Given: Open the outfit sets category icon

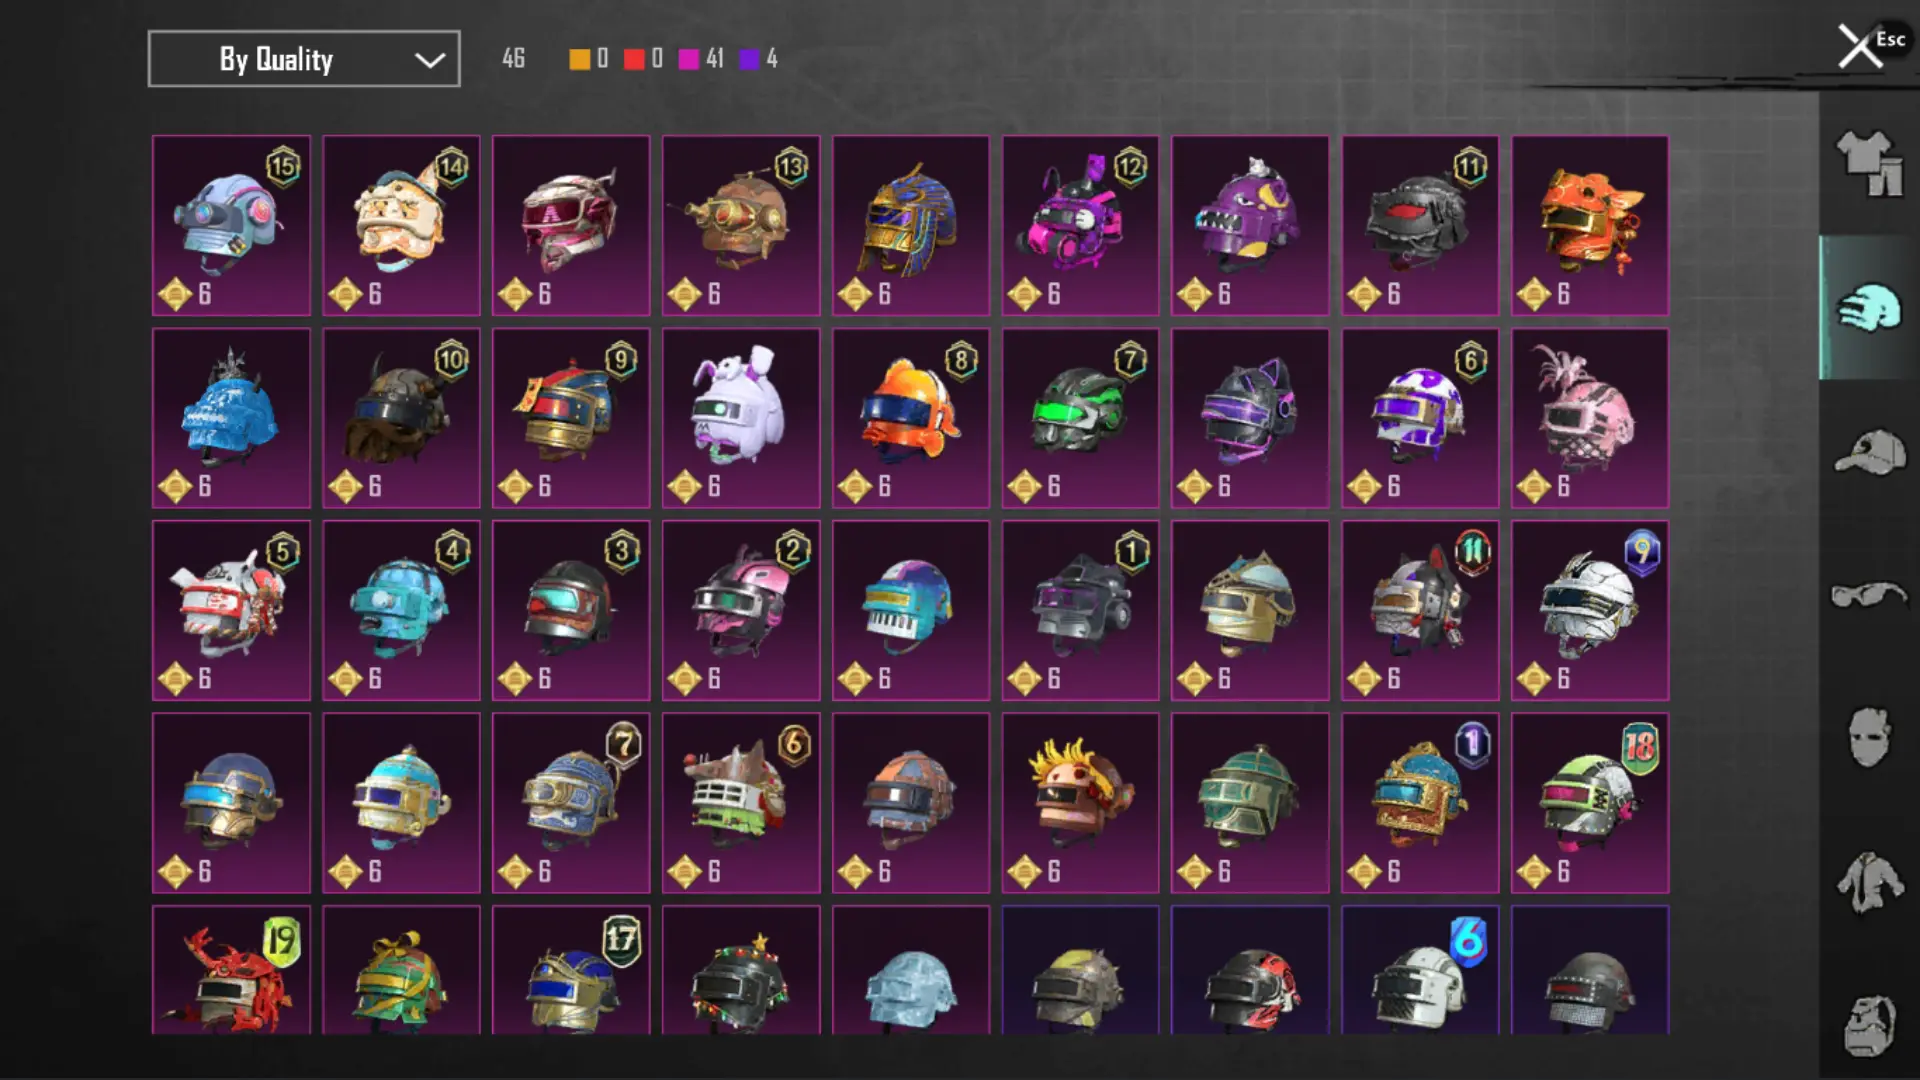Looking at the screenshot, I should tap(1869, 164).
